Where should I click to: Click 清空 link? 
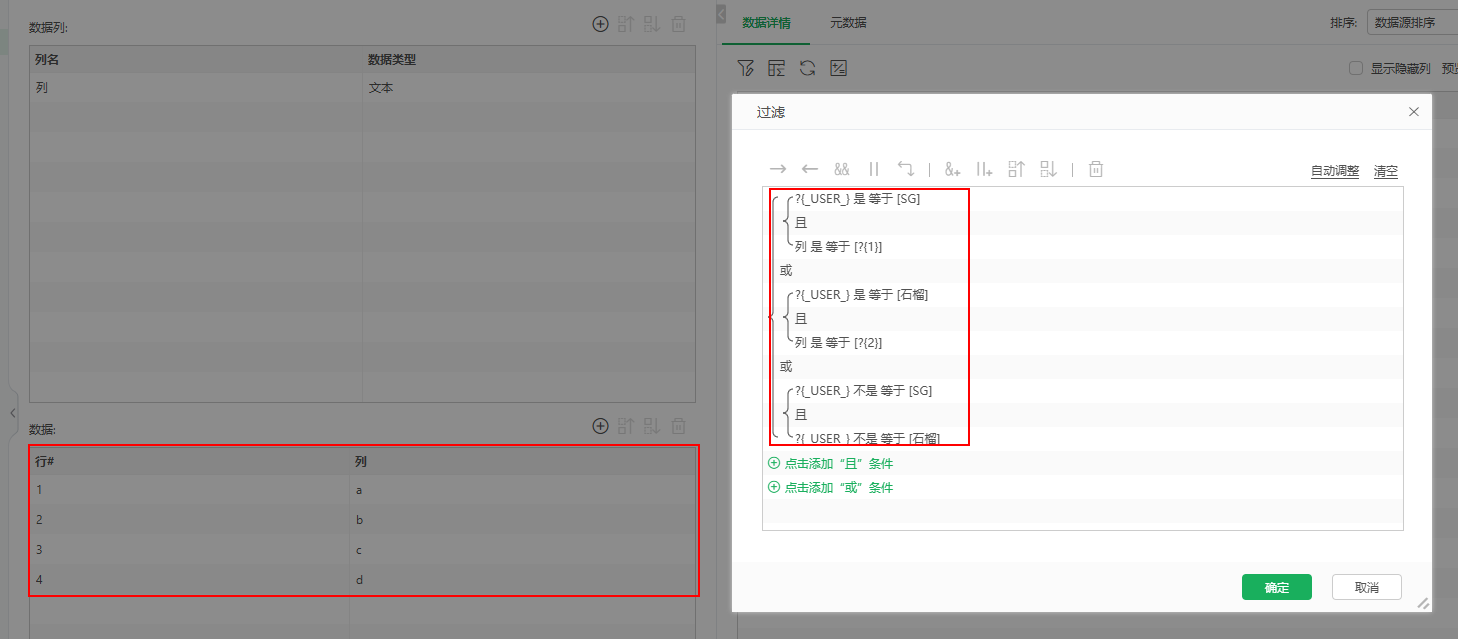1386,171
